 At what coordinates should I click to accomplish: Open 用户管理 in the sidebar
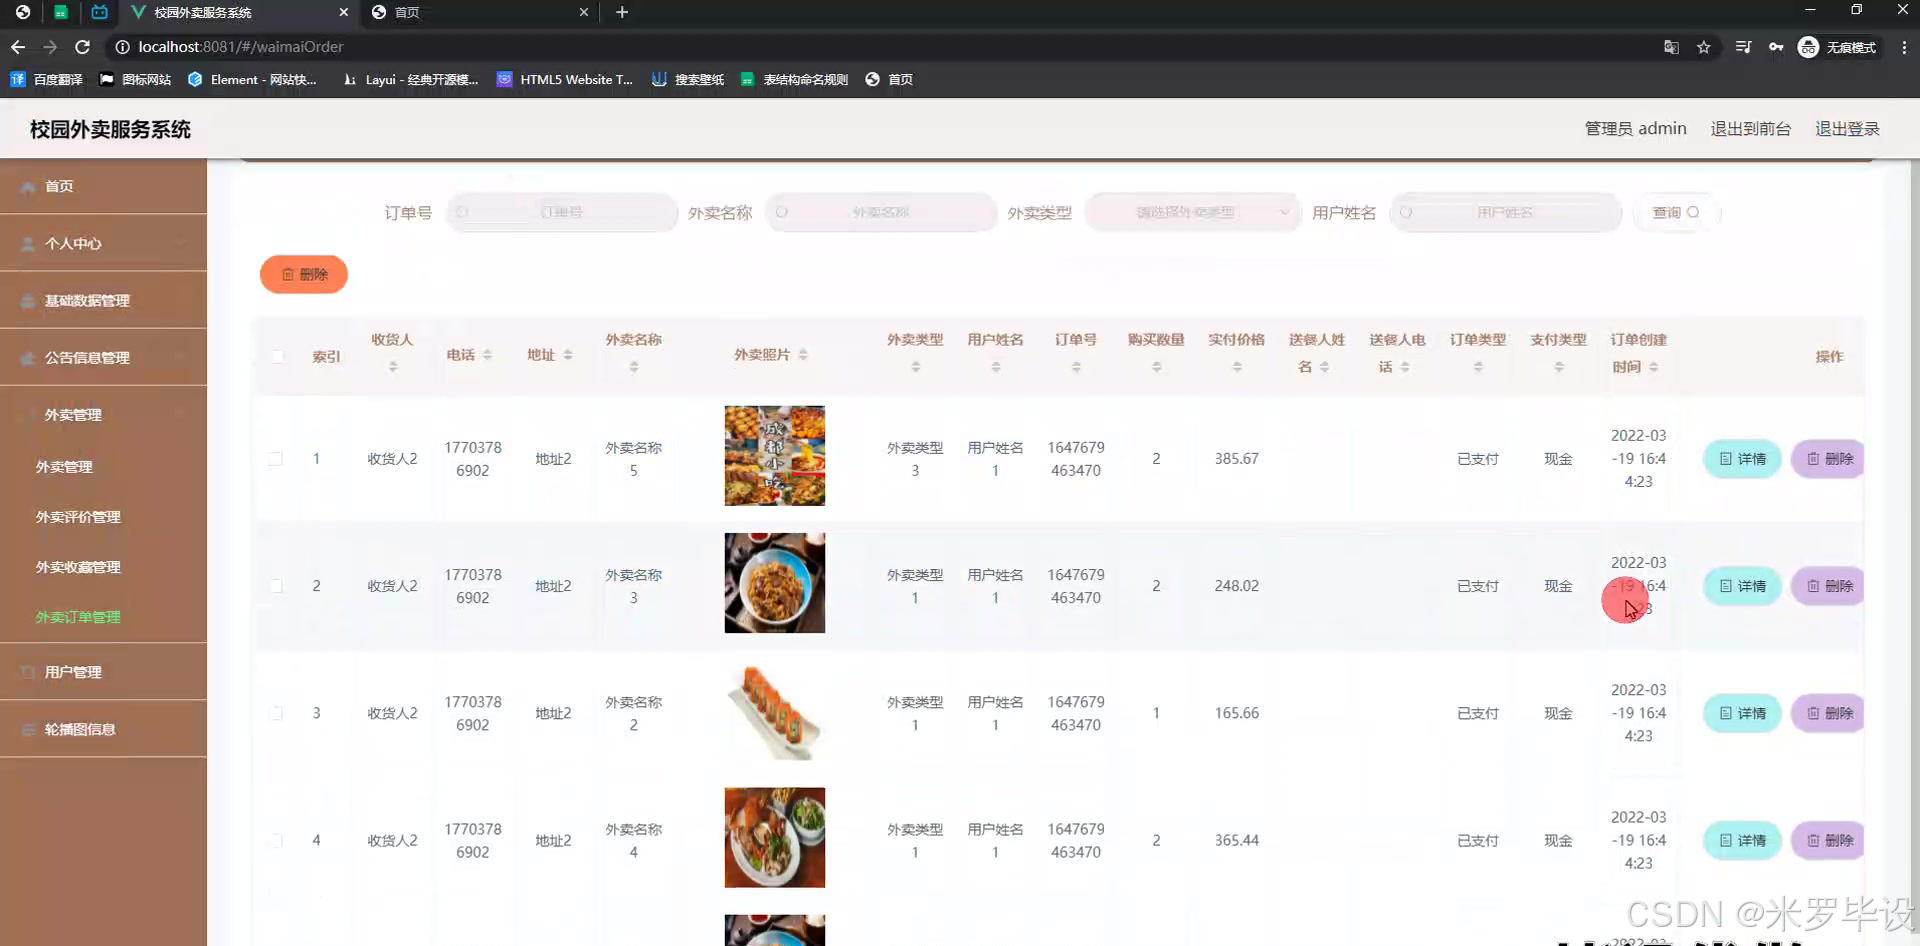[x=75, y=671]
